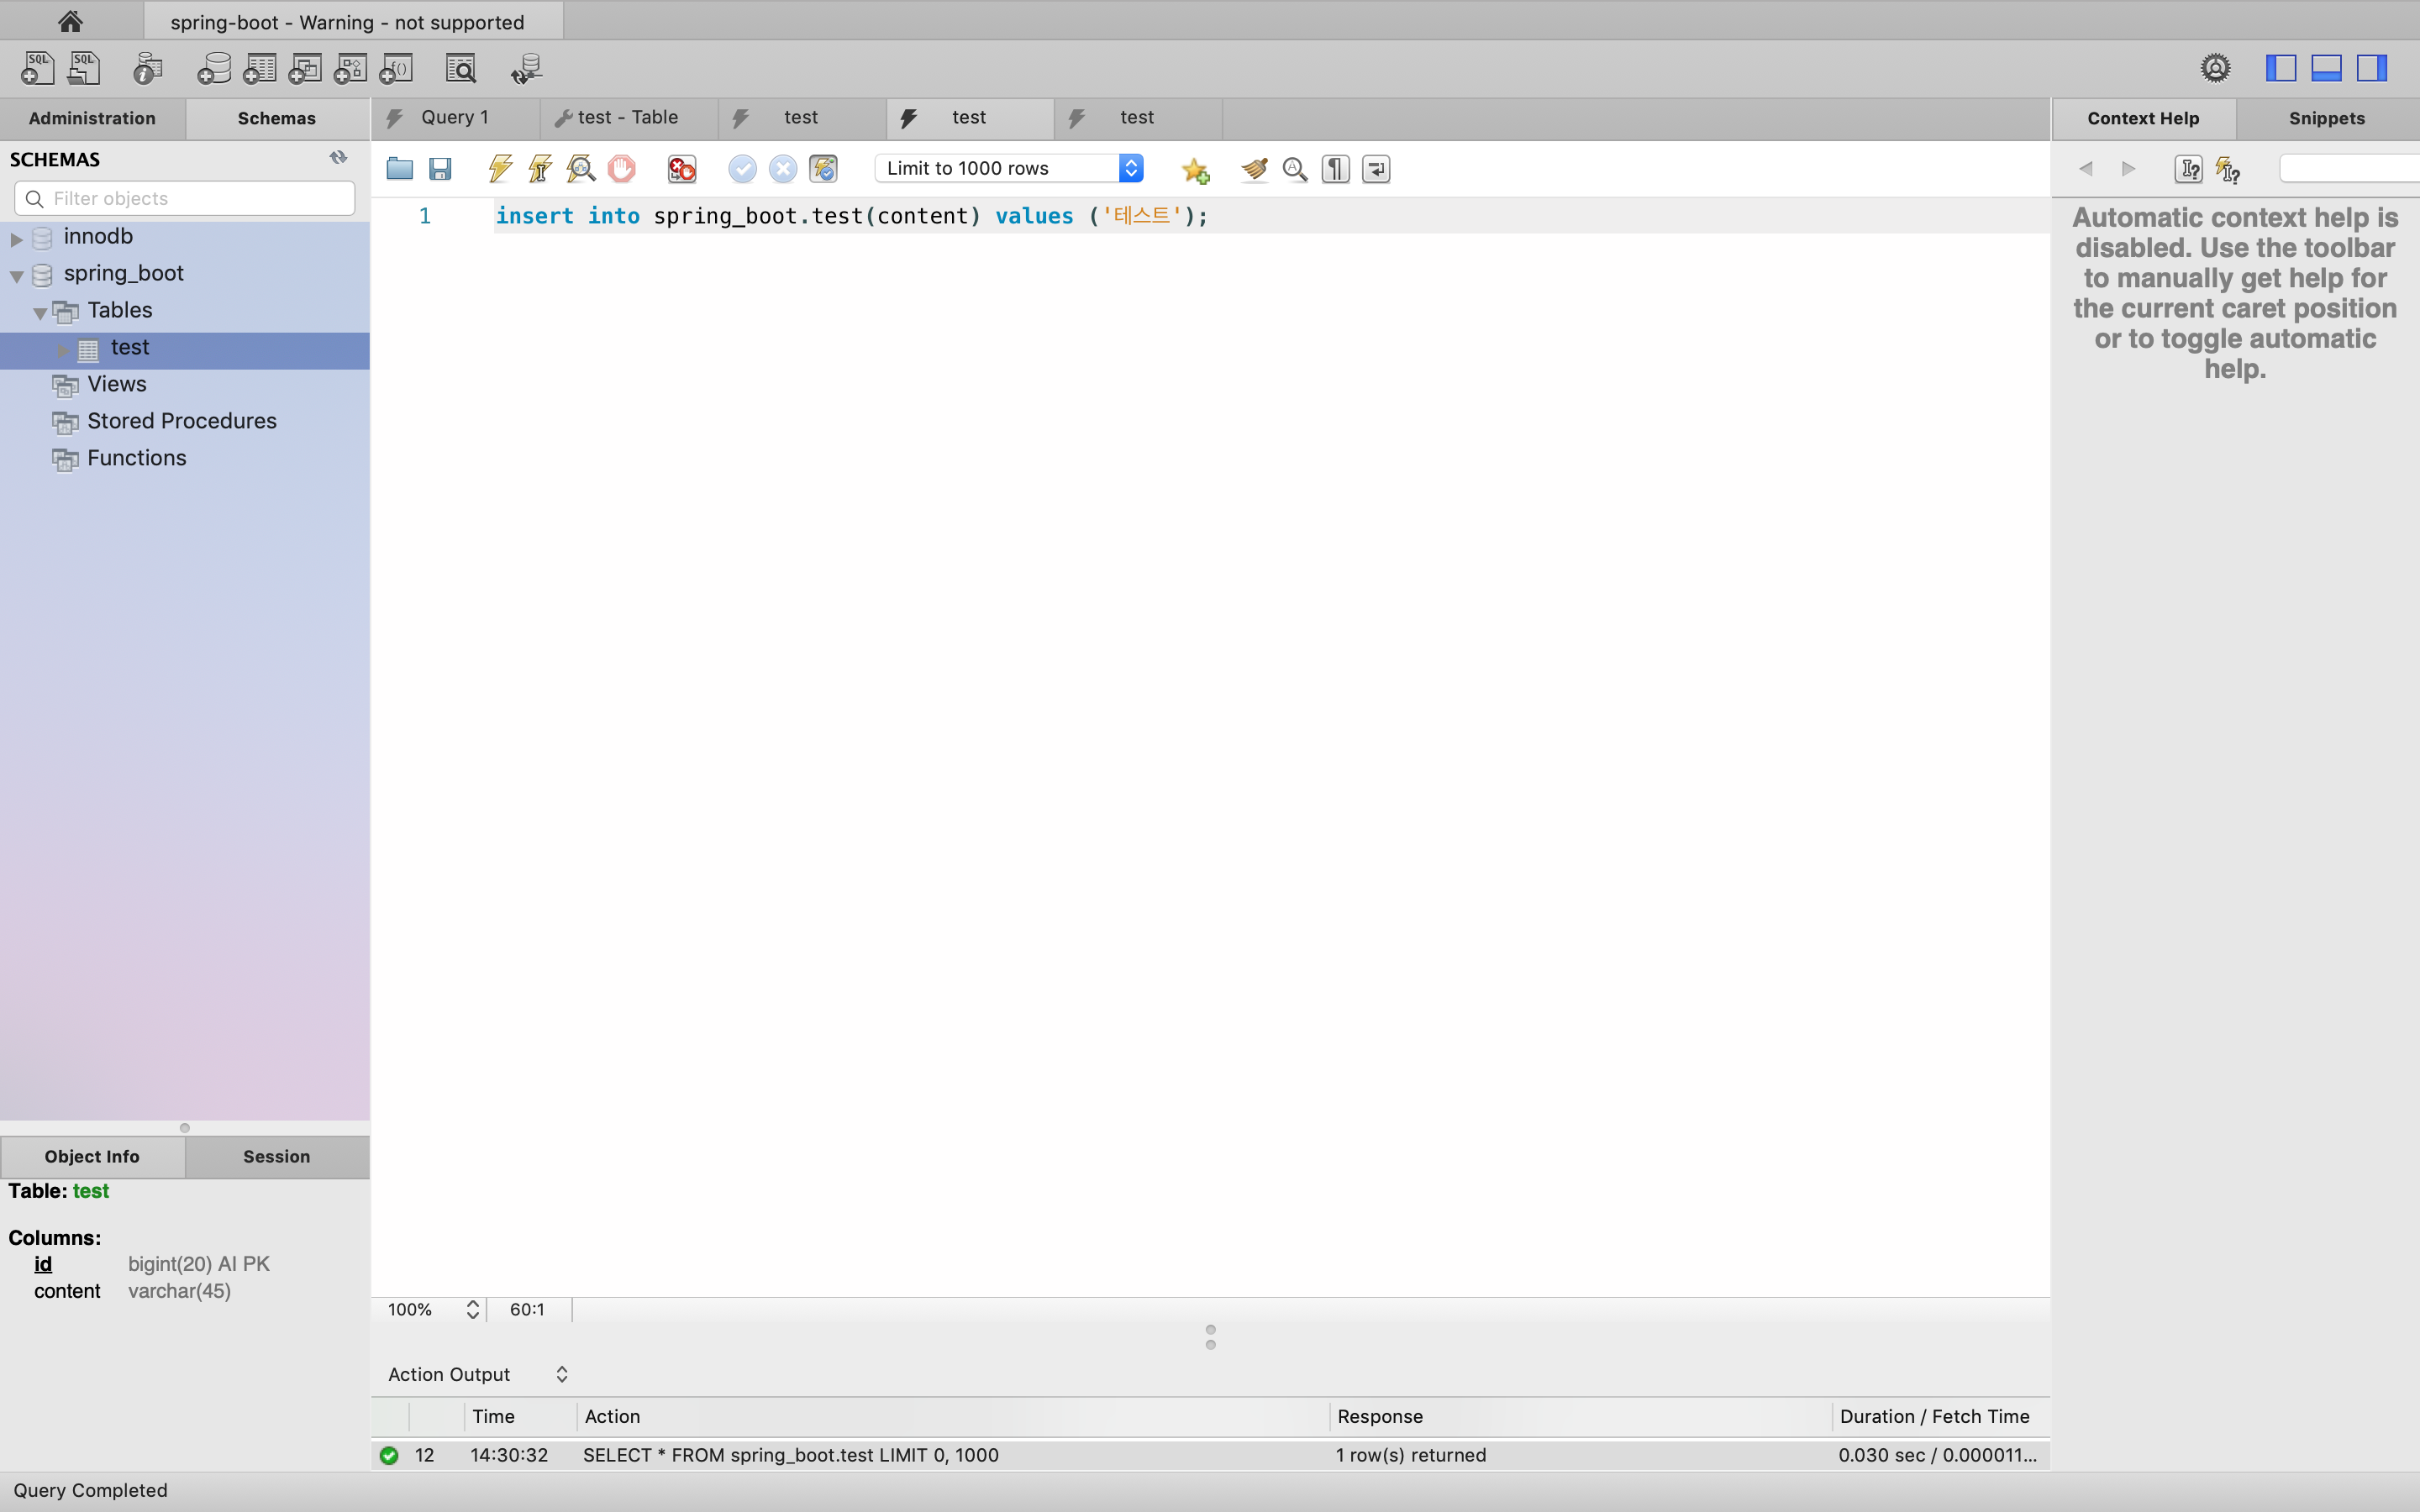2420x1512 pixels.
Task: Click the Beautify query broom icon
Action: (1254, 169)
